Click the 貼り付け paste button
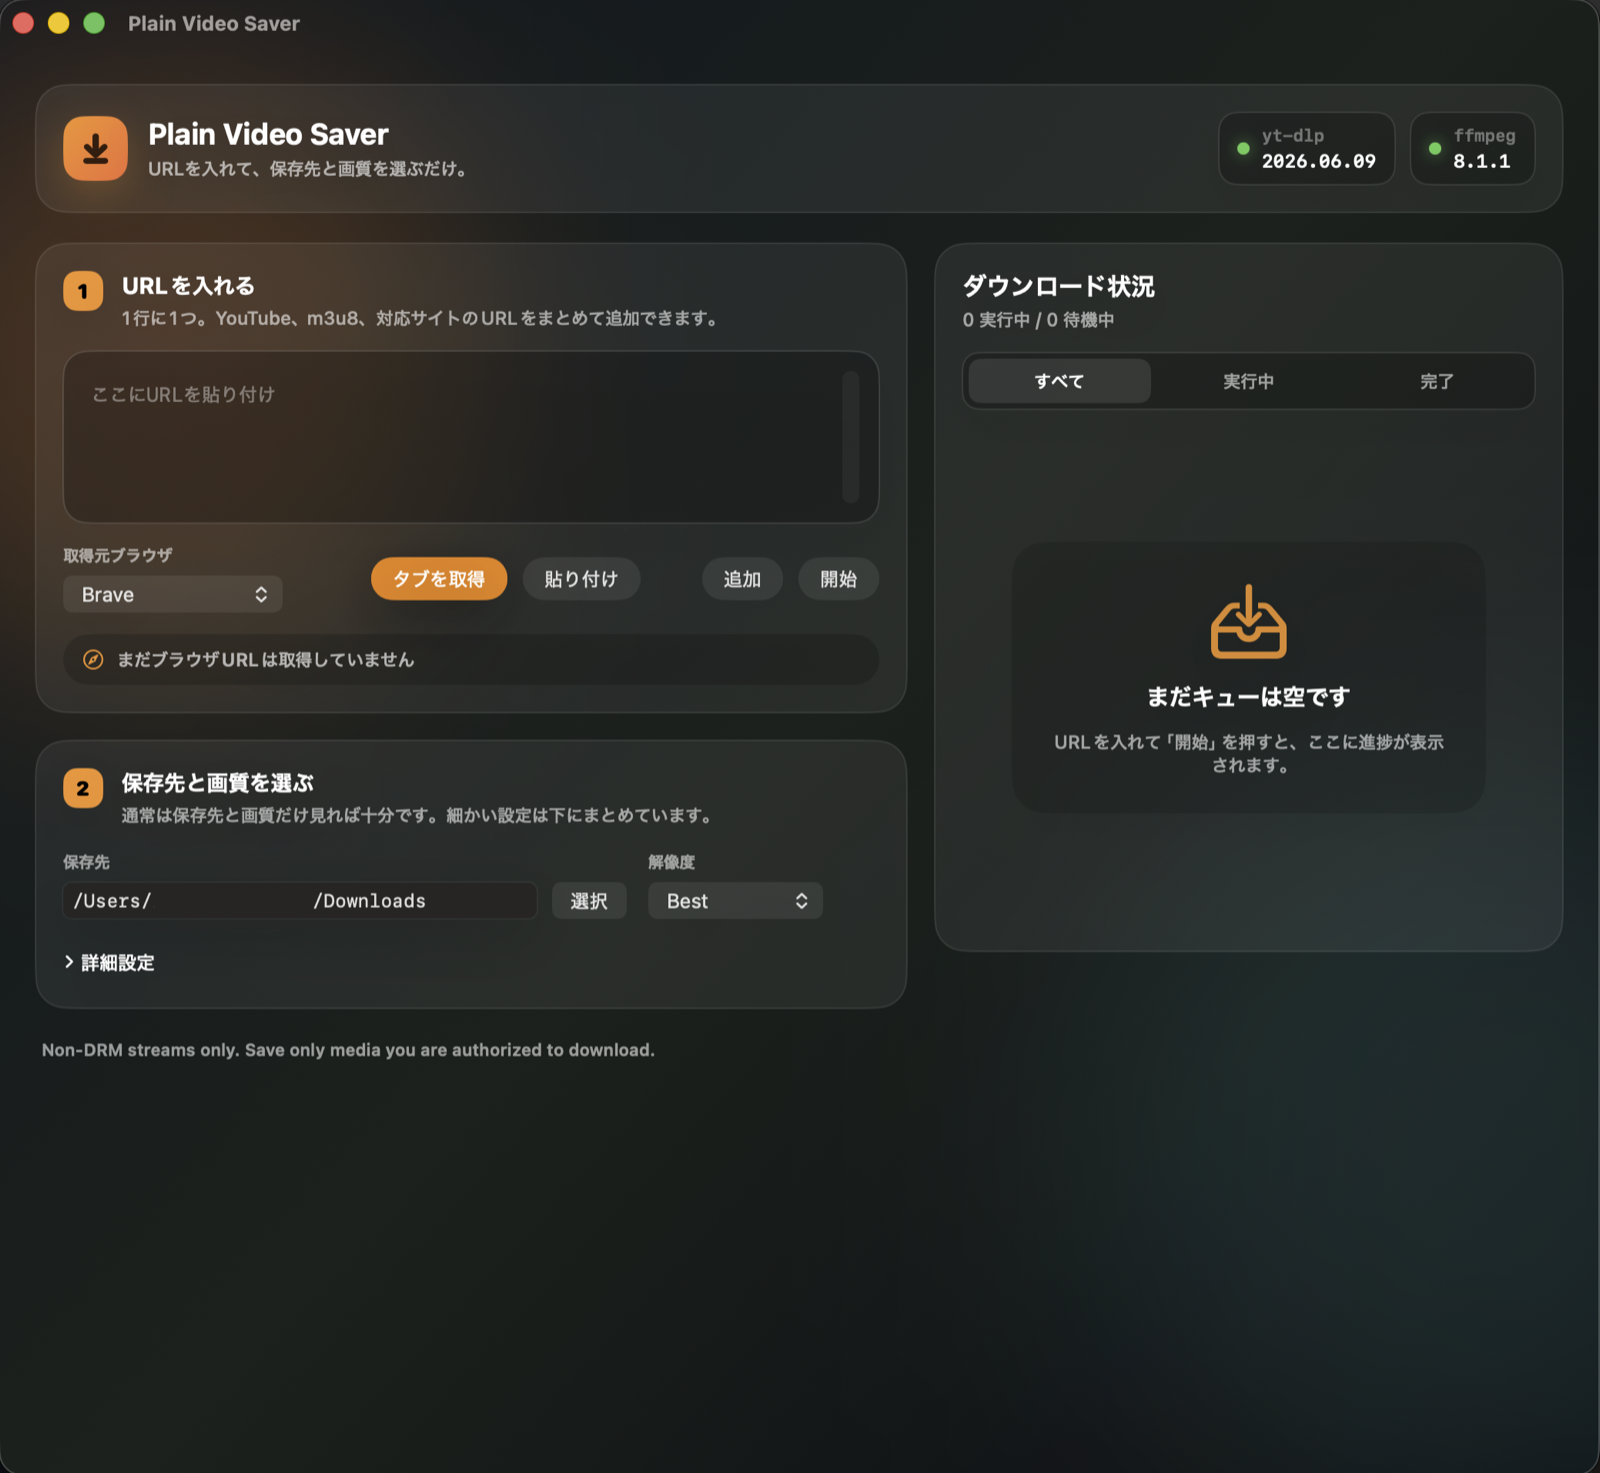Viewport: 1600px width, 1473px height. click(x=581, y=579)
